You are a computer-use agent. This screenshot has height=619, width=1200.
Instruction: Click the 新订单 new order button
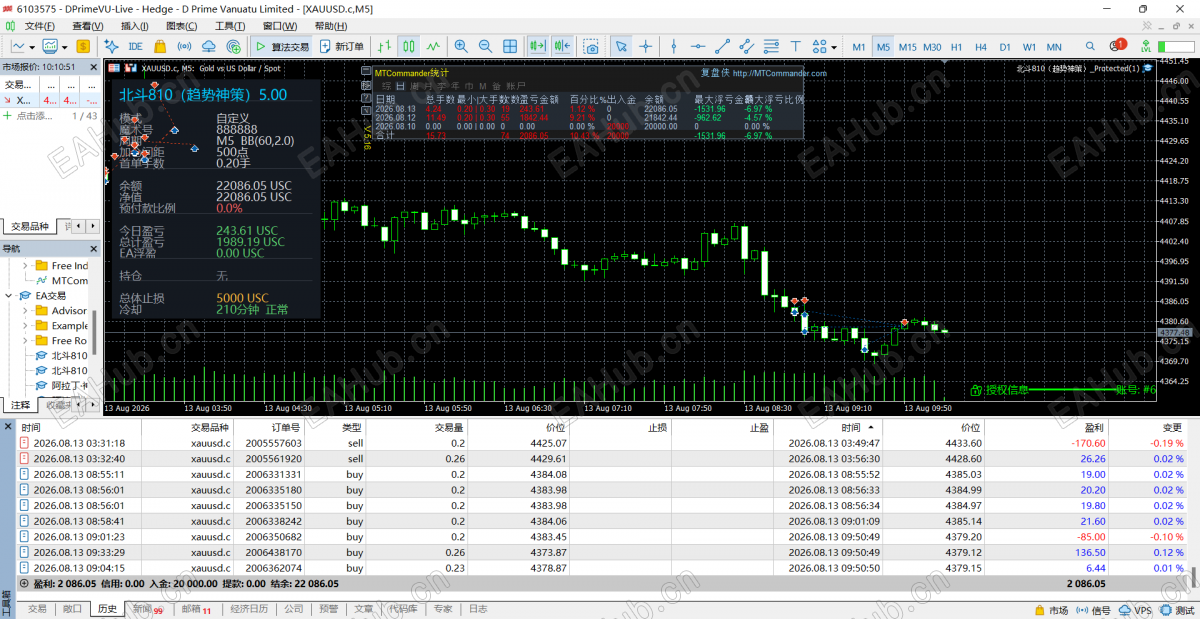[342, 46]
